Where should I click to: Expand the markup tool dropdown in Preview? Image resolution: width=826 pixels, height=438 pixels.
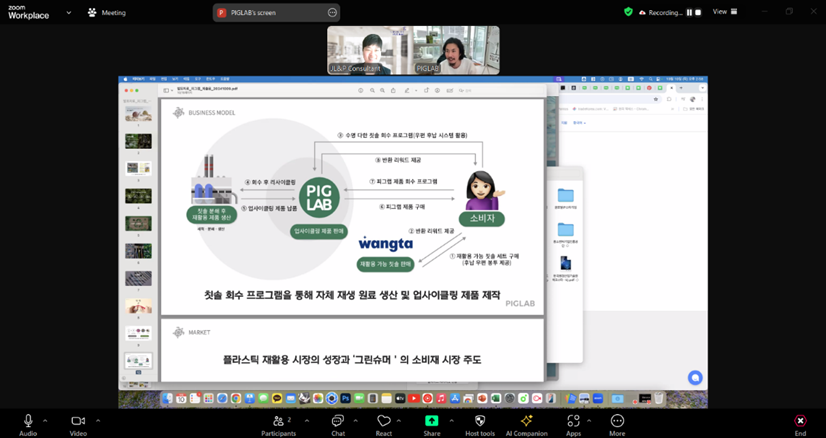tap(416, 91)
